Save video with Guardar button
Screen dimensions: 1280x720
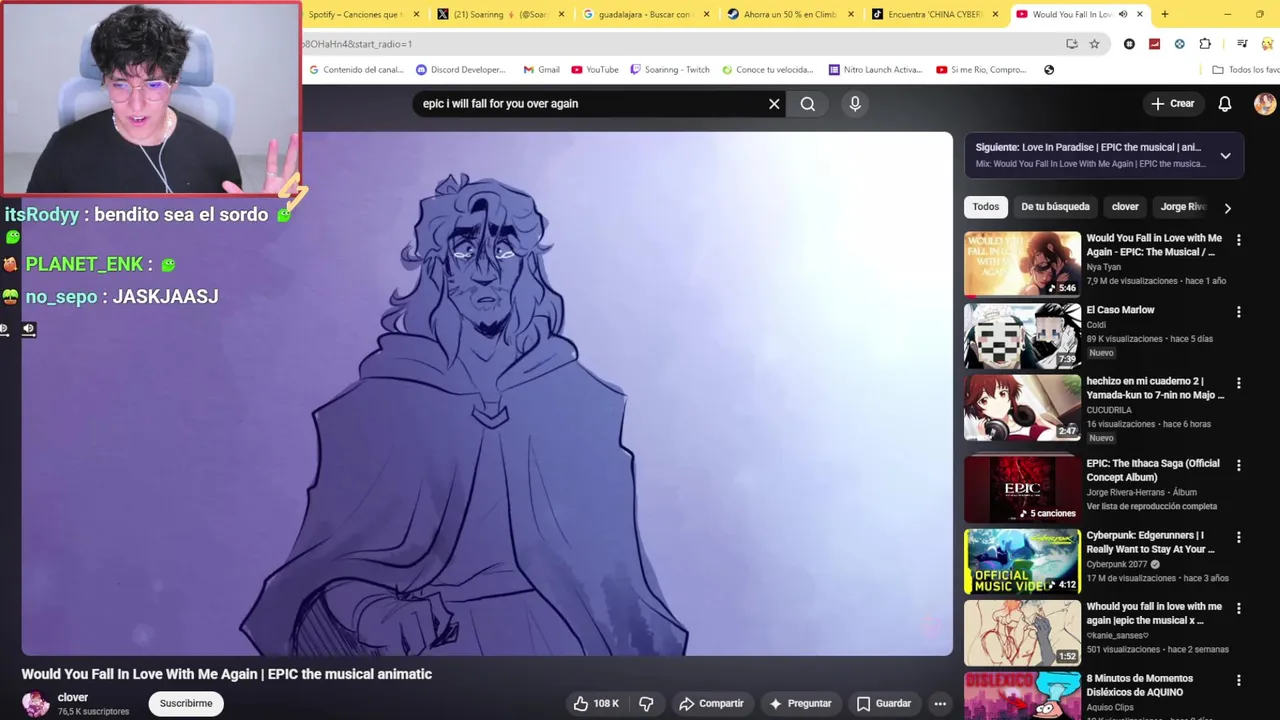tap(884, 704)
